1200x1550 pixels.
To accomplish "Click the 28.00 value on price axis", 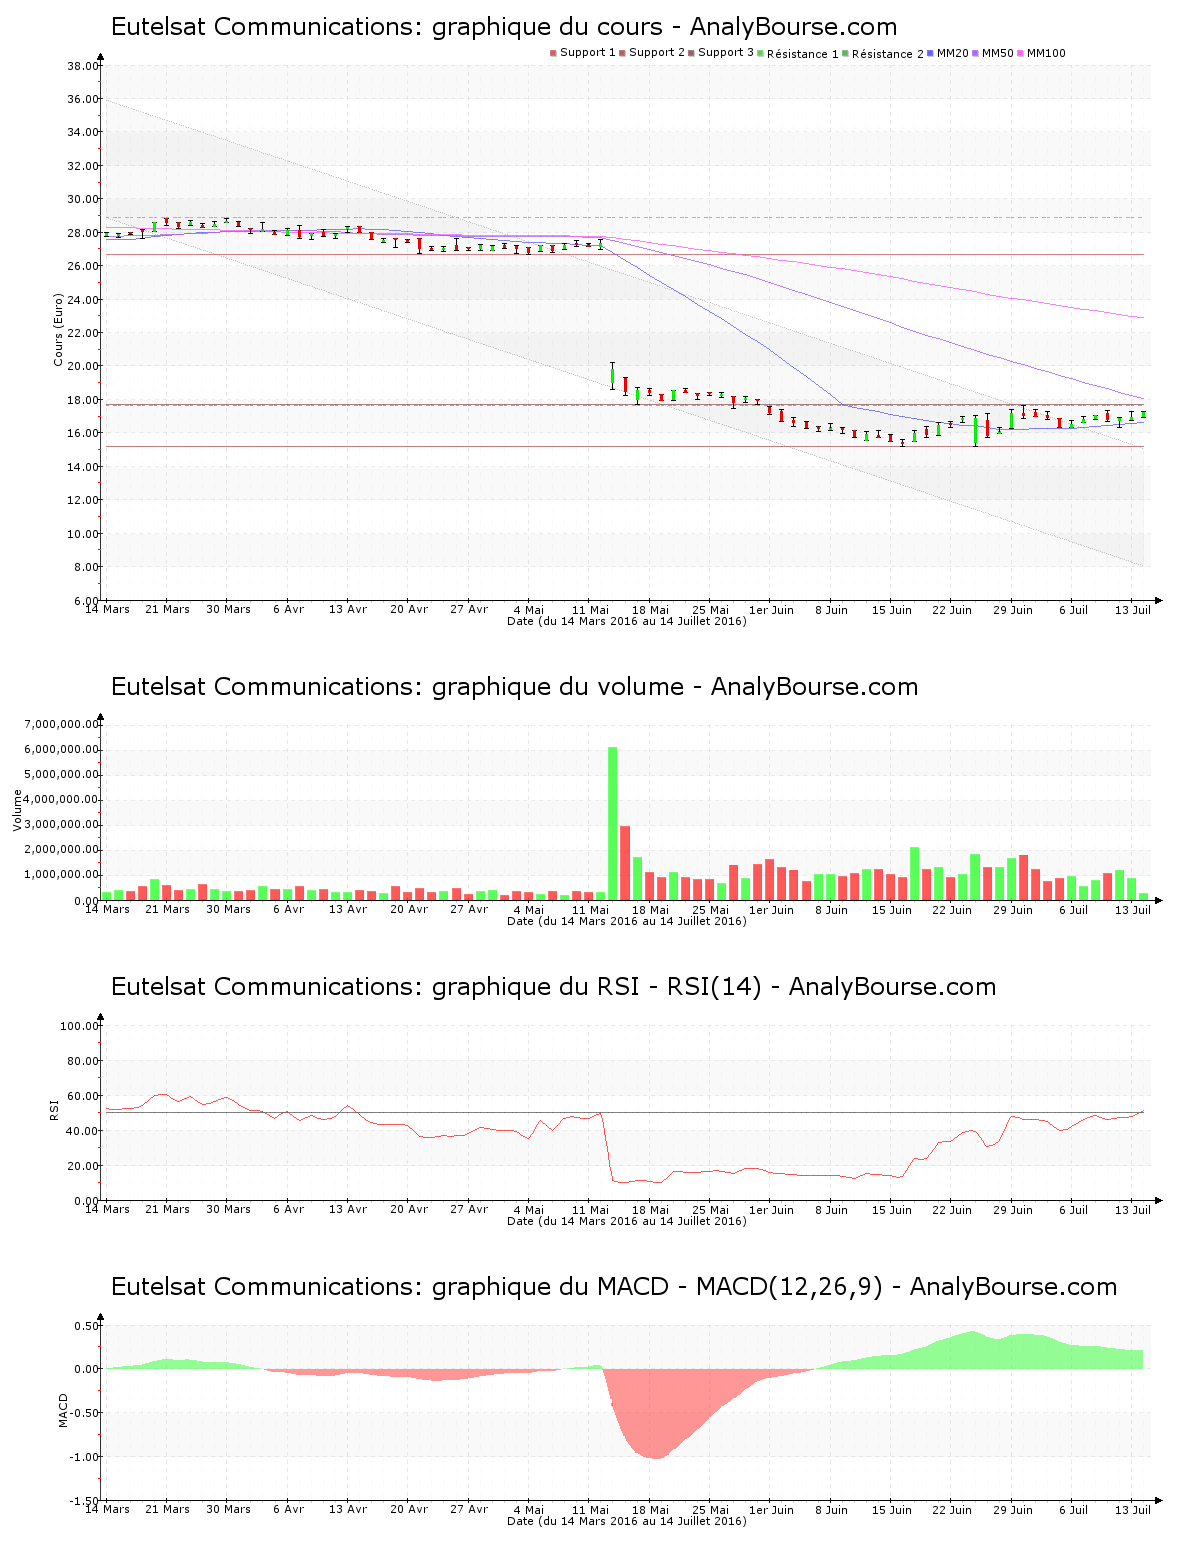I will [83, 233].
